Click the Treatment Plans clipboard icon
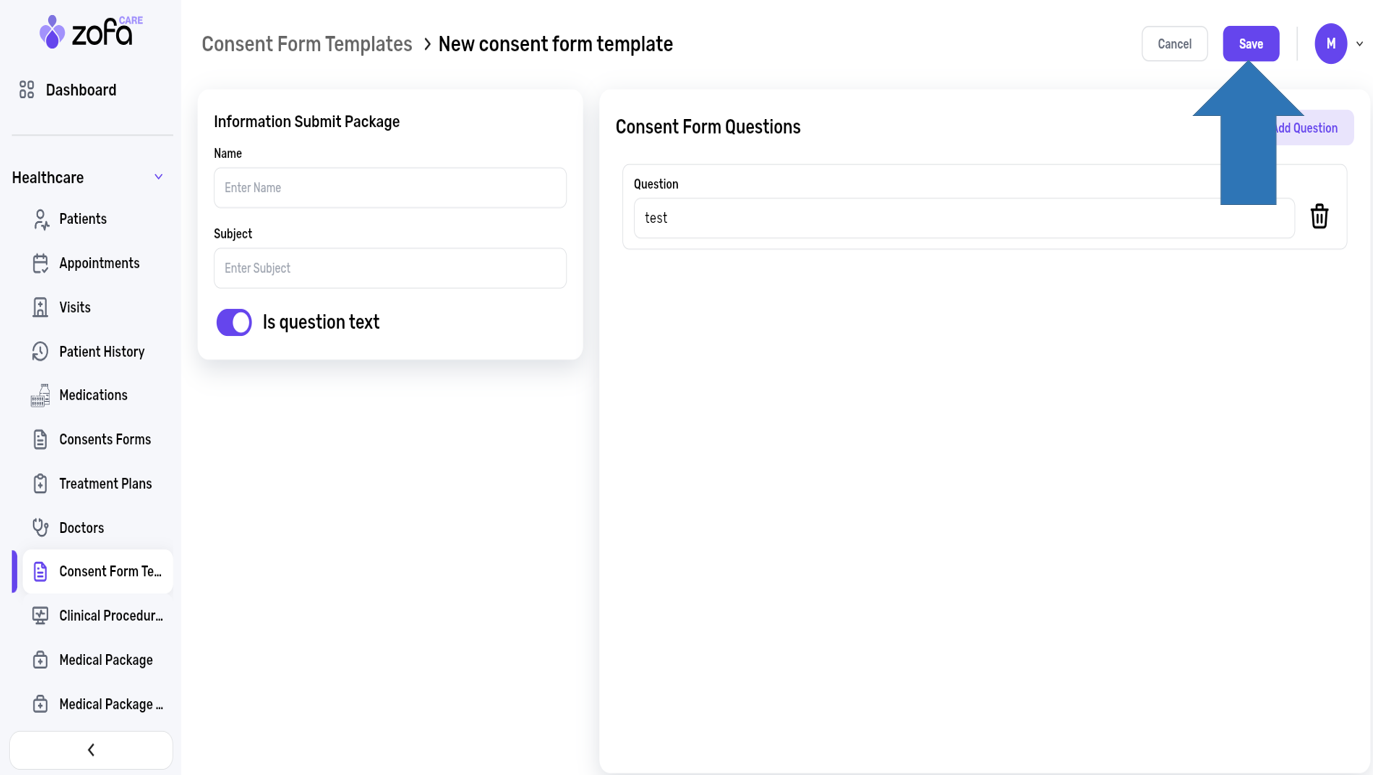Image resolution: width=1373 pixels, height=775 pixels. click(x=40, y=483)
